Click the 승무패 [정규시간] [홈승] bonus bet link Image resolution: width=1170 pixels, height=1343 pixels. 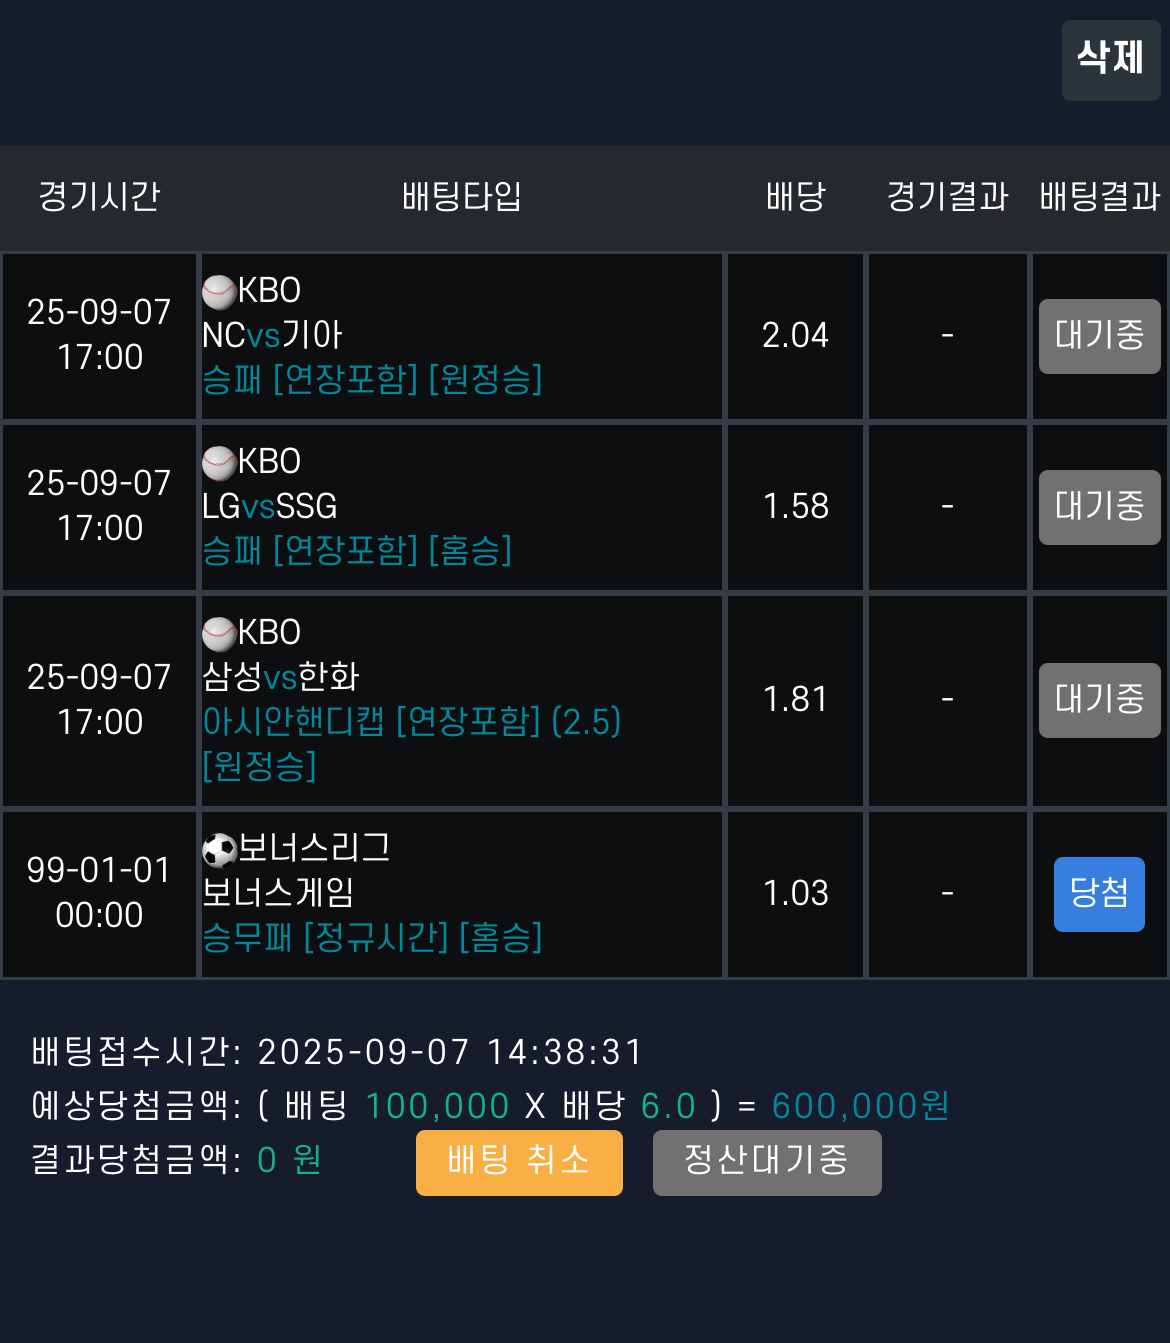tap(372, 939)
